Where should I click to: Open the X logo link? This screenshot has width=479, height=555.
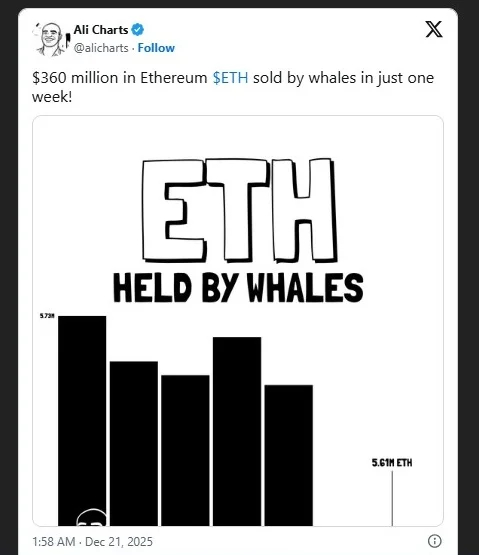coord(434,29)
